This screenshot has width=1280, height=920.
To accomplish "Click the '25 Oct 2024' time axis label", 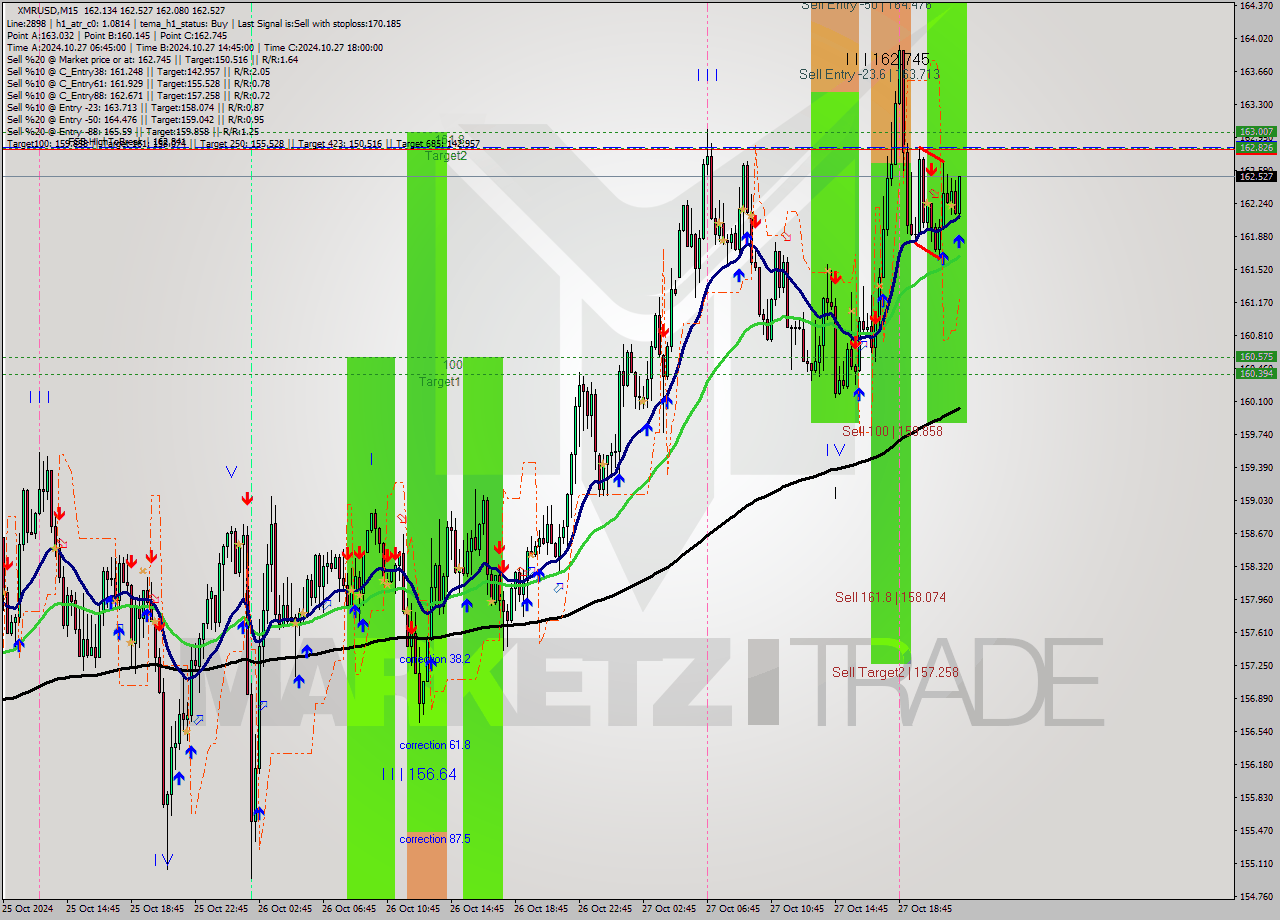I will coord(30,909).
